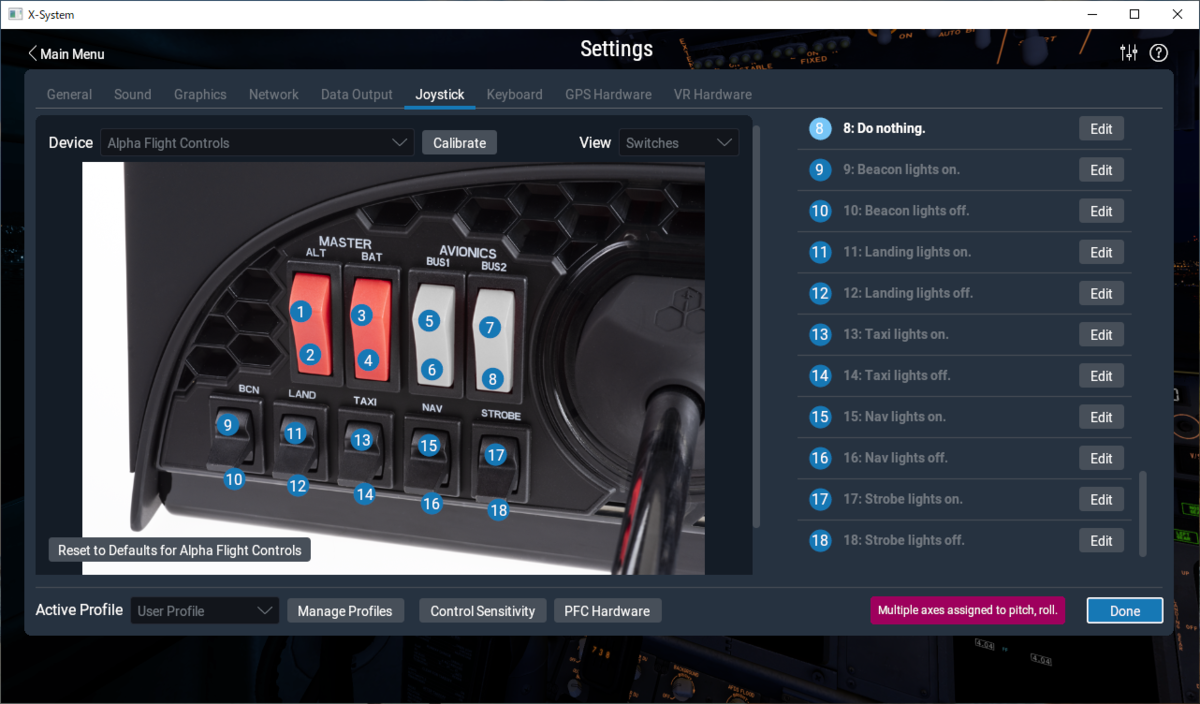Select marker 15 on the NAV switch
This screenshot has width=1200, height=704.
429,446
